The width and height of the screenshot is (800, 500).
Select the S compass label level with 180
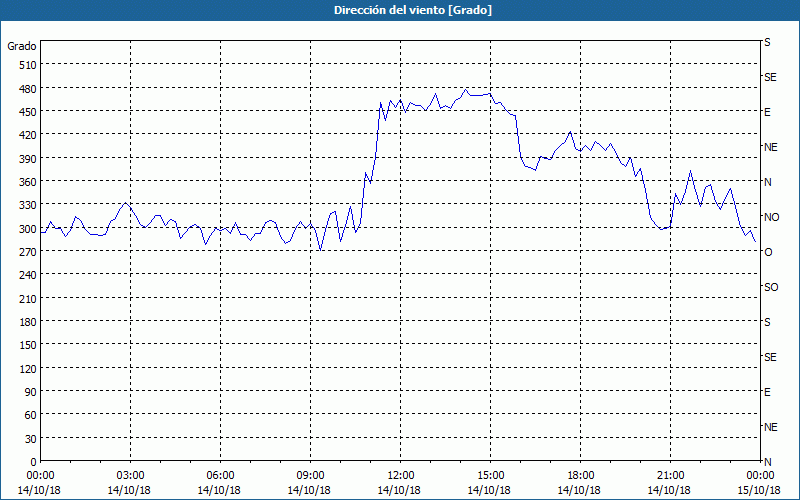click(767, 322)
